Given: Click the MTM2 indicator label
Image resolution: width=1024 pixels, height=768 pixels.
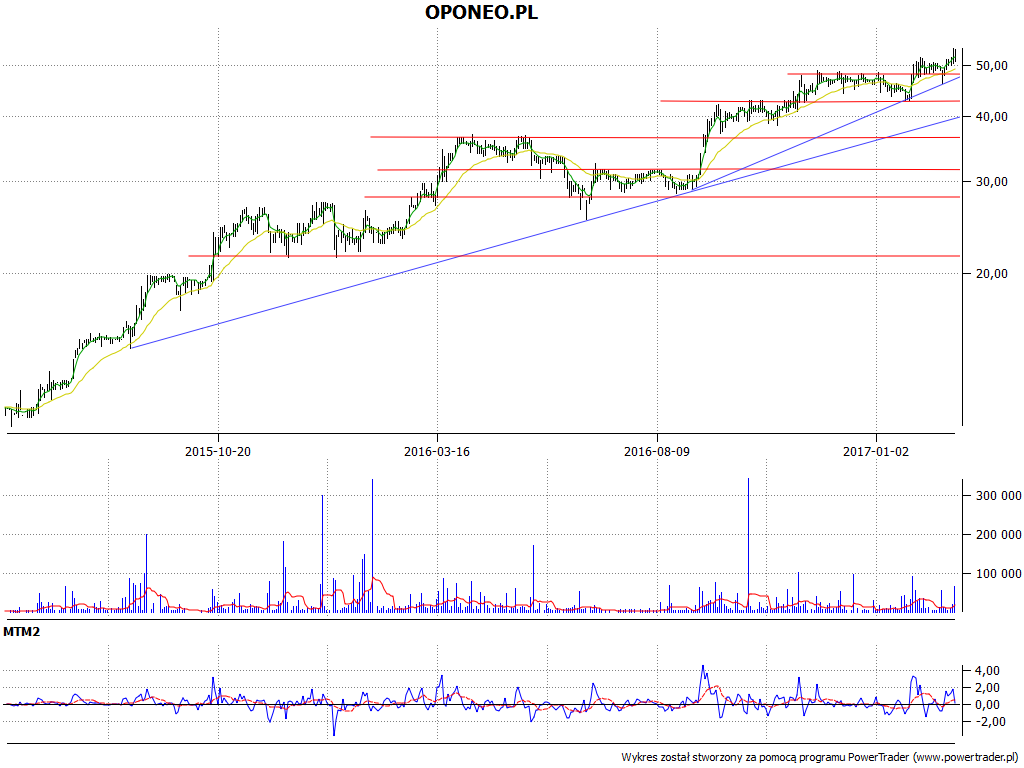Looking at the screenshot, I should point(22,632).
